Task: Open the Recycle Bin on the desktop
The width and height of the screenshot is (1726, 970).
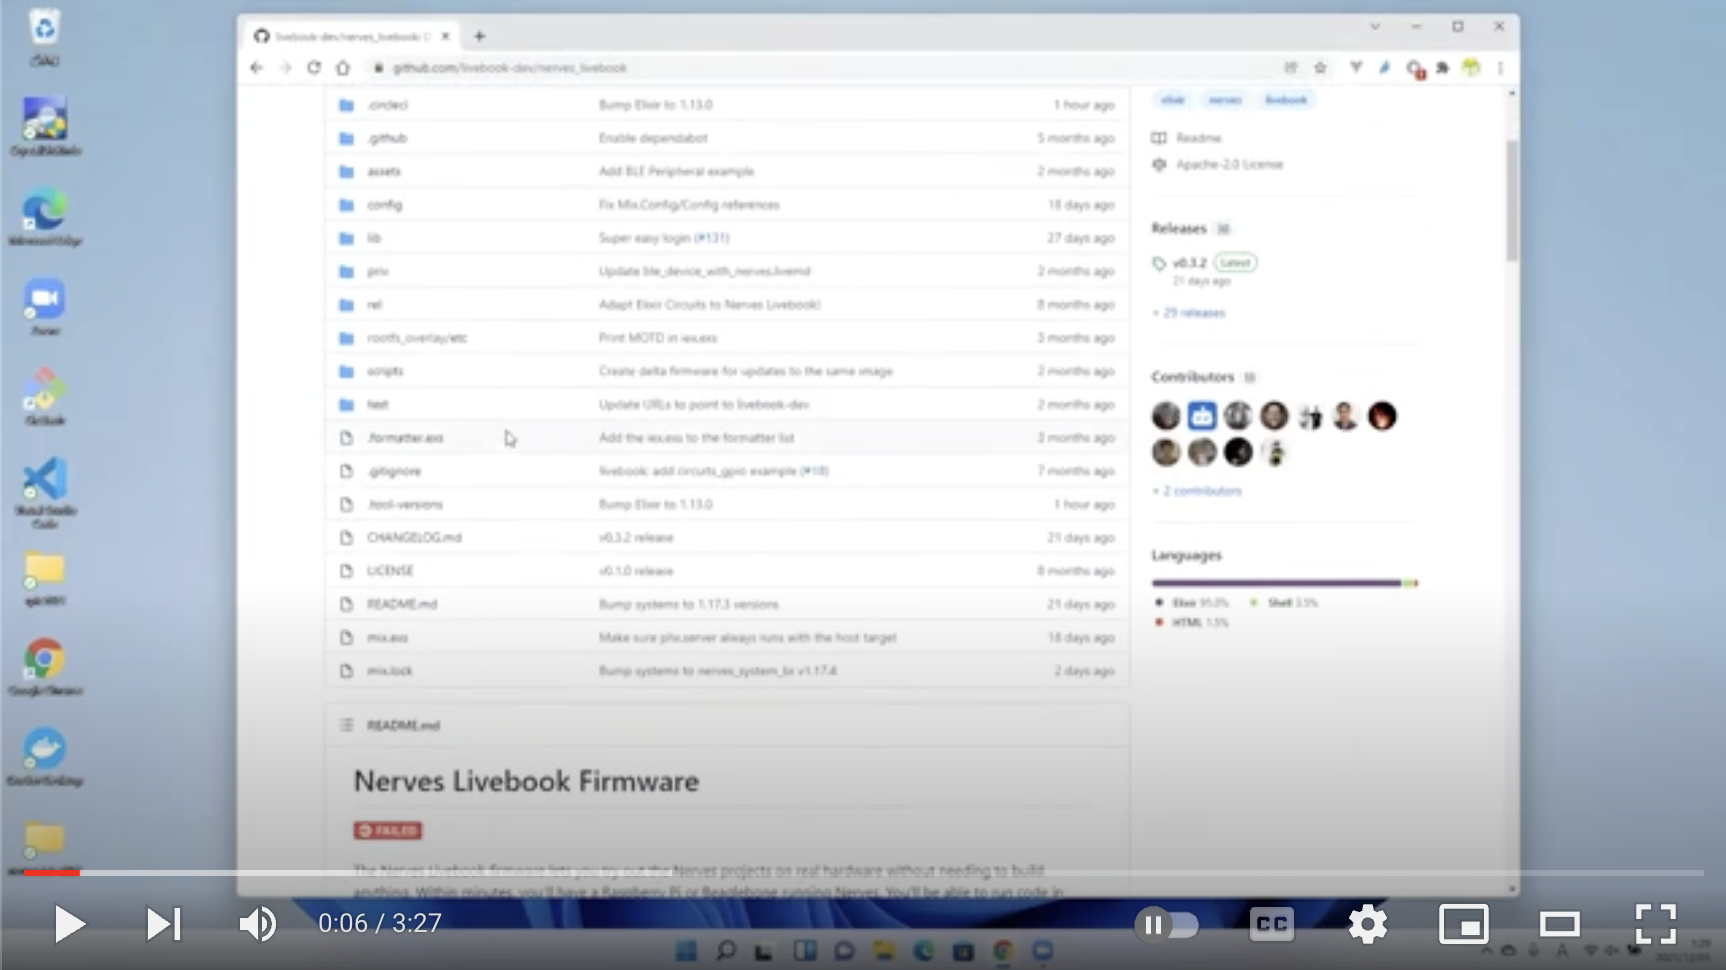Action: [x=45, y=40]
